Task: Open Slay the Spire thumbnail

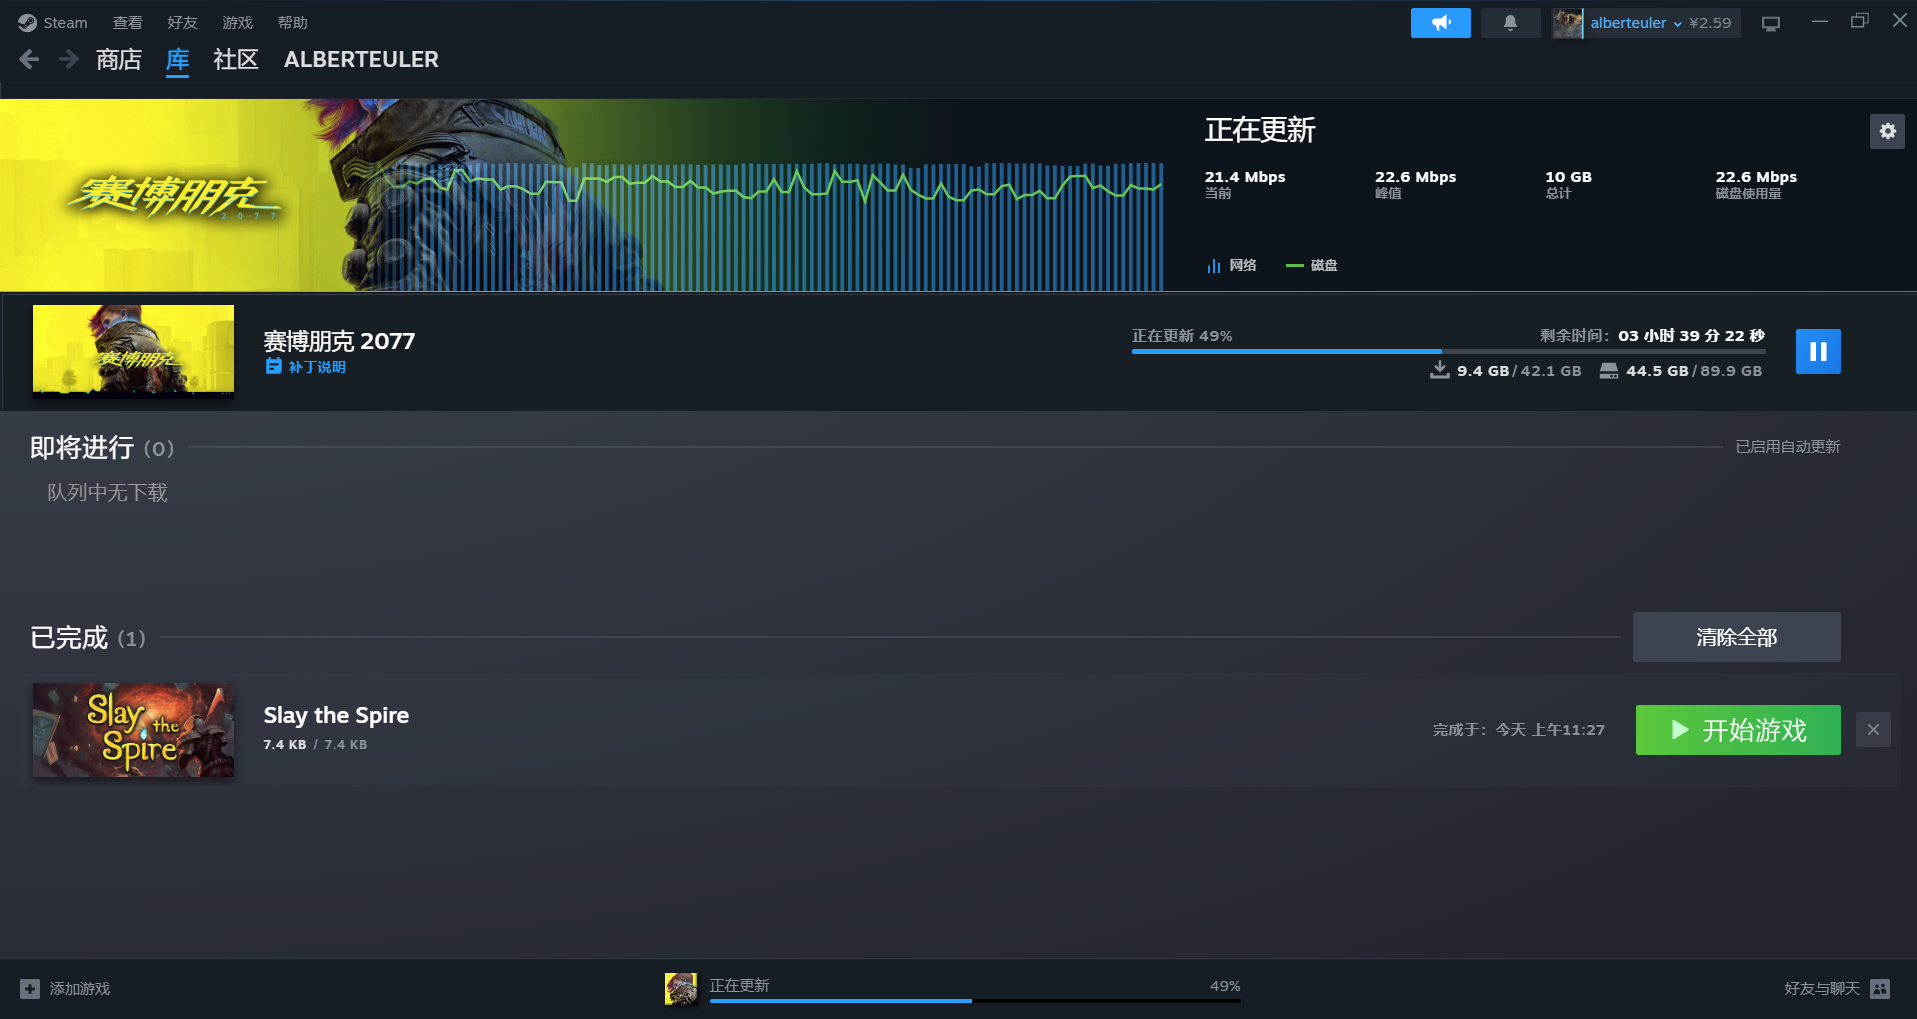Action: pyautogui.click(x=133, y=730)
